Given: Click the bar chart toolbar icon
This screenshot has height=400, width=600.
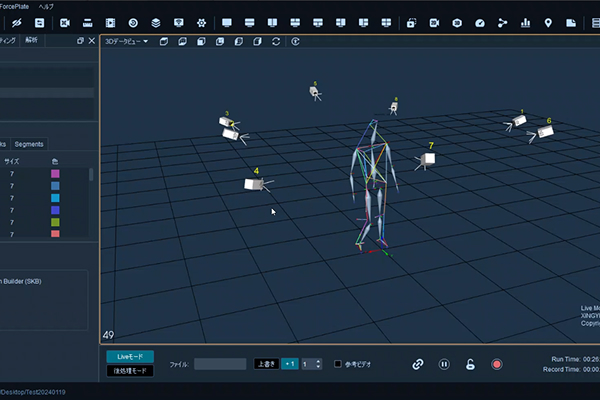Looking at the screenshot, I should (525, 22).
